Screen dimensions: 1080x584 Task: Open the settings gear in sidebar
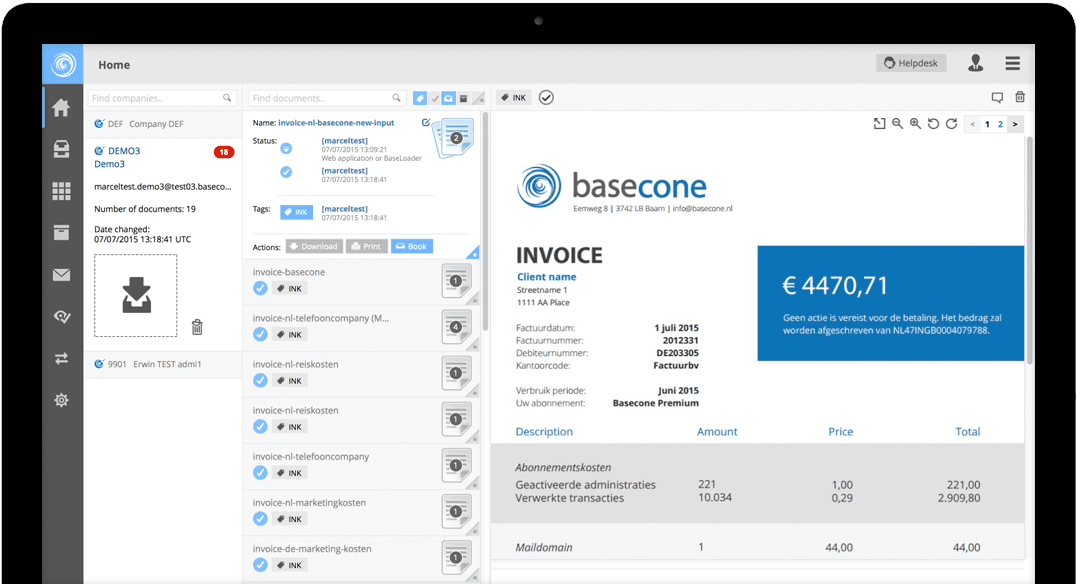[62, 400]
